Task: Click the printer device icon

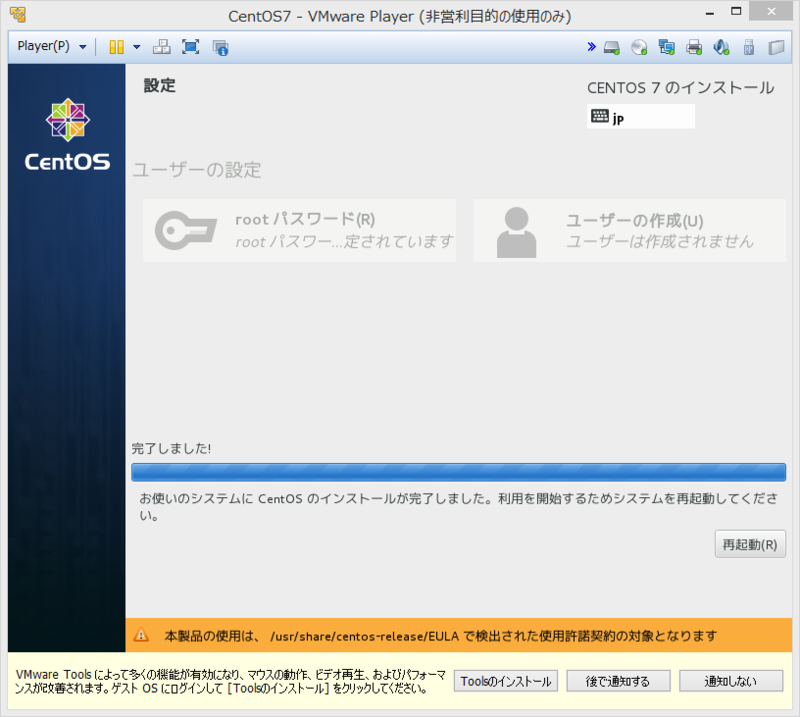Action: [693, 47]
